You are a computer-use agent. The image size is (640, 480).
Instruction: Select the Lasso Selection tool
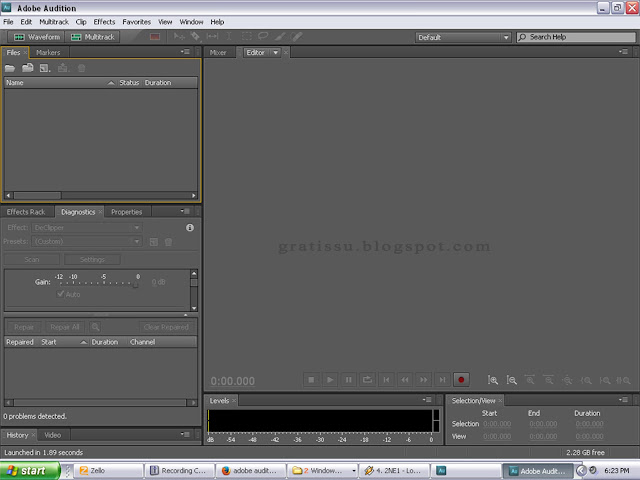pyautogui.click(x=263, y=36)
